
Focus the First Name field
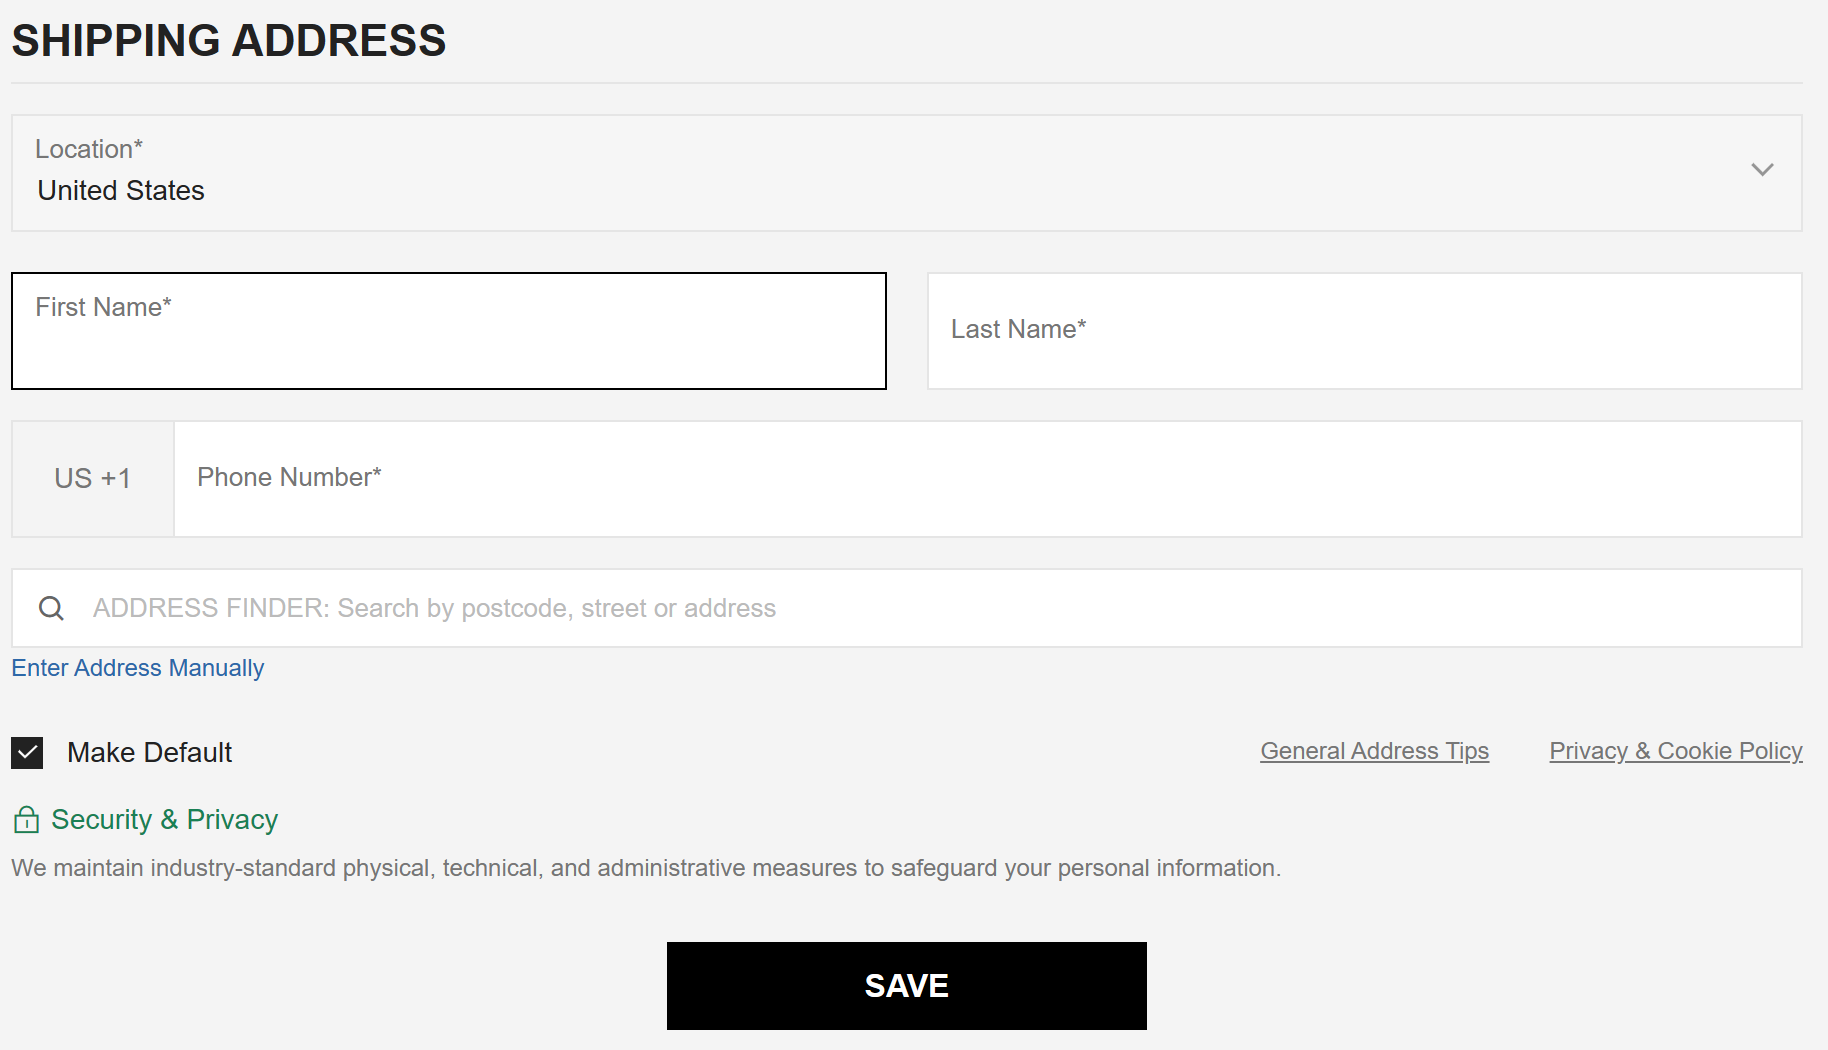tap(448, 330)
